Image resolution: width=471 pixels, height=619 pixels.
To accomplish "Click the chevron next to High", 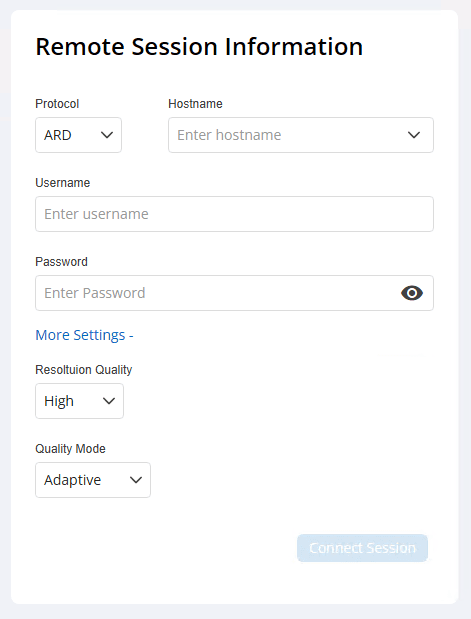I will (109, 401).
